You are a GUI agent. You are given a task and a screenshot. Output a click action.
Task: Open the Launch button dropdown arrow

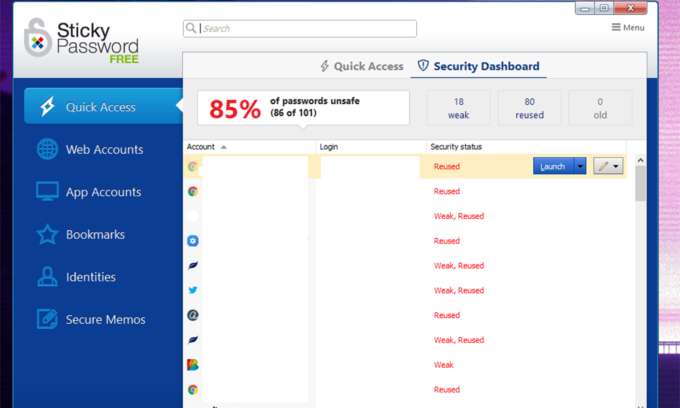pyautogui.click(x=580, y=166)
